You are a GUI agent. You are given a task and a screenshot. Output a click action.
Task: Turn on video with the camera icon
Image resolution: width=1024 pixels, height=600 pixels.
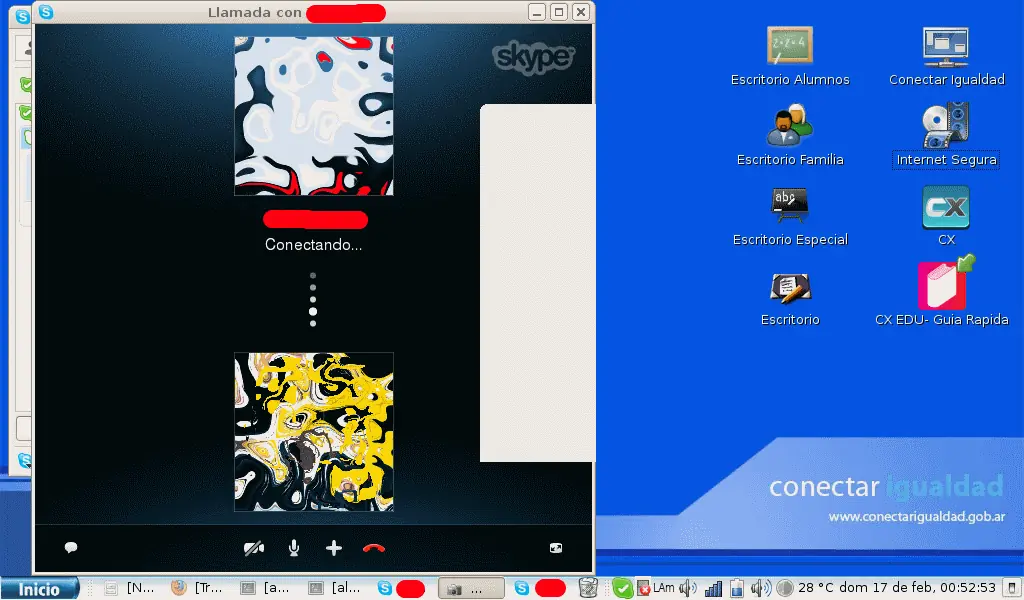point(253,548)
